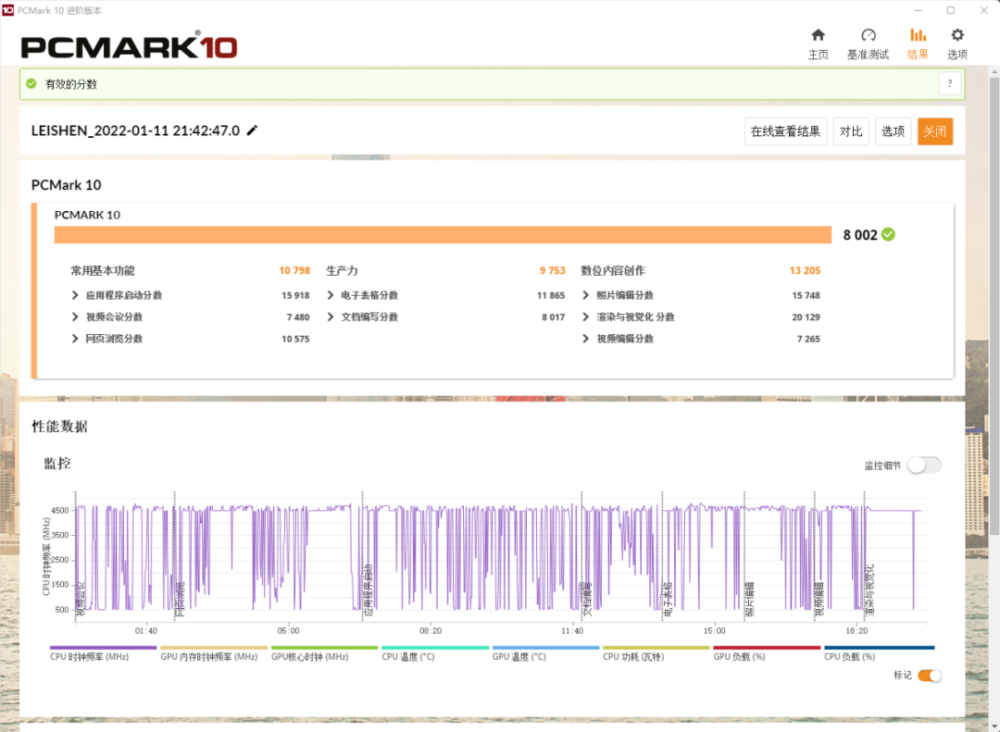Screen dimensions: 1000x732
Task: Select CPU 温度 (°C) legend swatch
Action: [435, 648]
